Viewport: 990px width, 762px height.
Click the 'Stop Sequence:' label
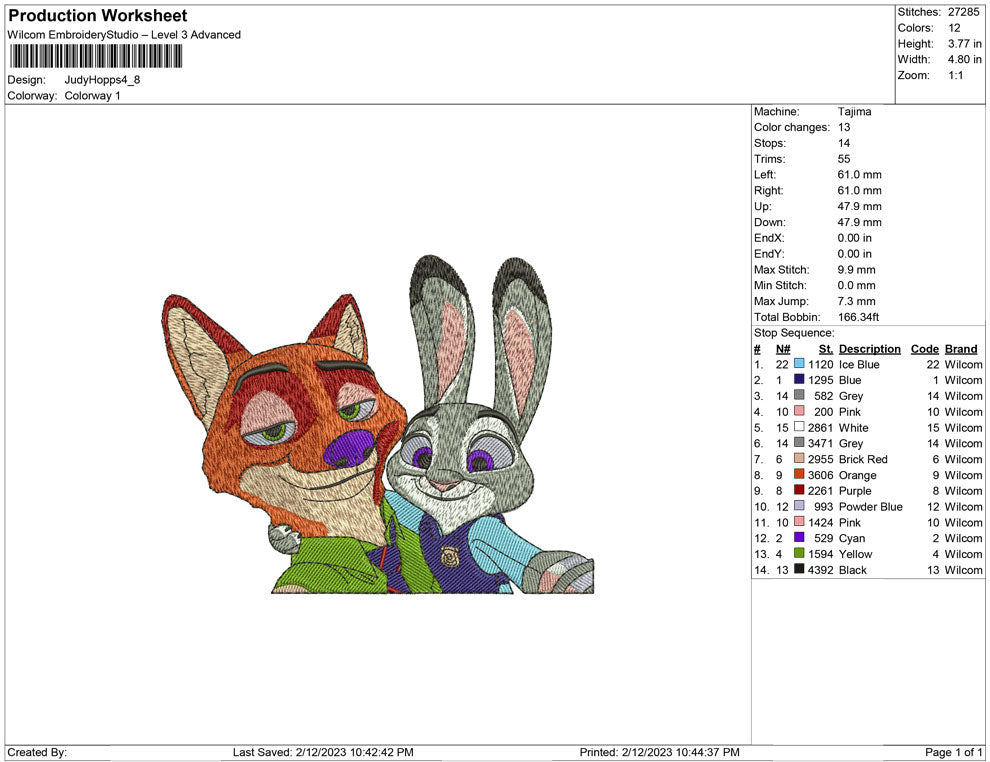pyautogui.click(x=794, y=333)
